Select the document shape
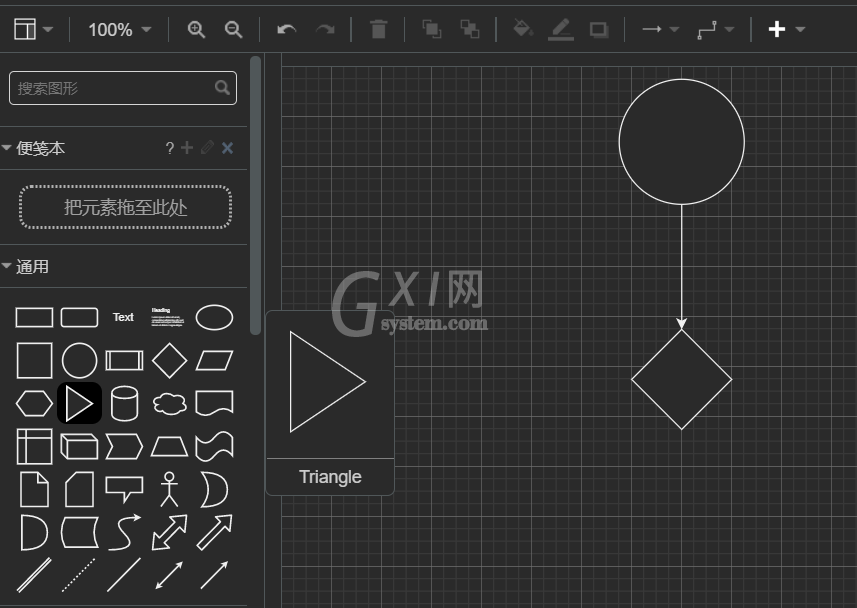 (214, 404)
